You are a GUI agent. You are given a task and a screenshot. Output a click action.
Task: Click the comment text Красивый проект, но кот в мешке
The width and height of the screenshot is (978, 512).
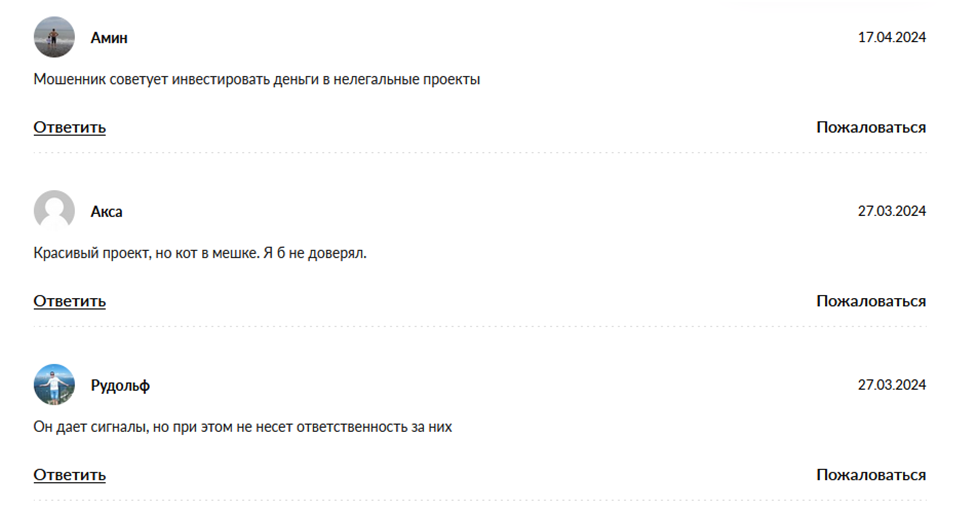coord(200,254)
